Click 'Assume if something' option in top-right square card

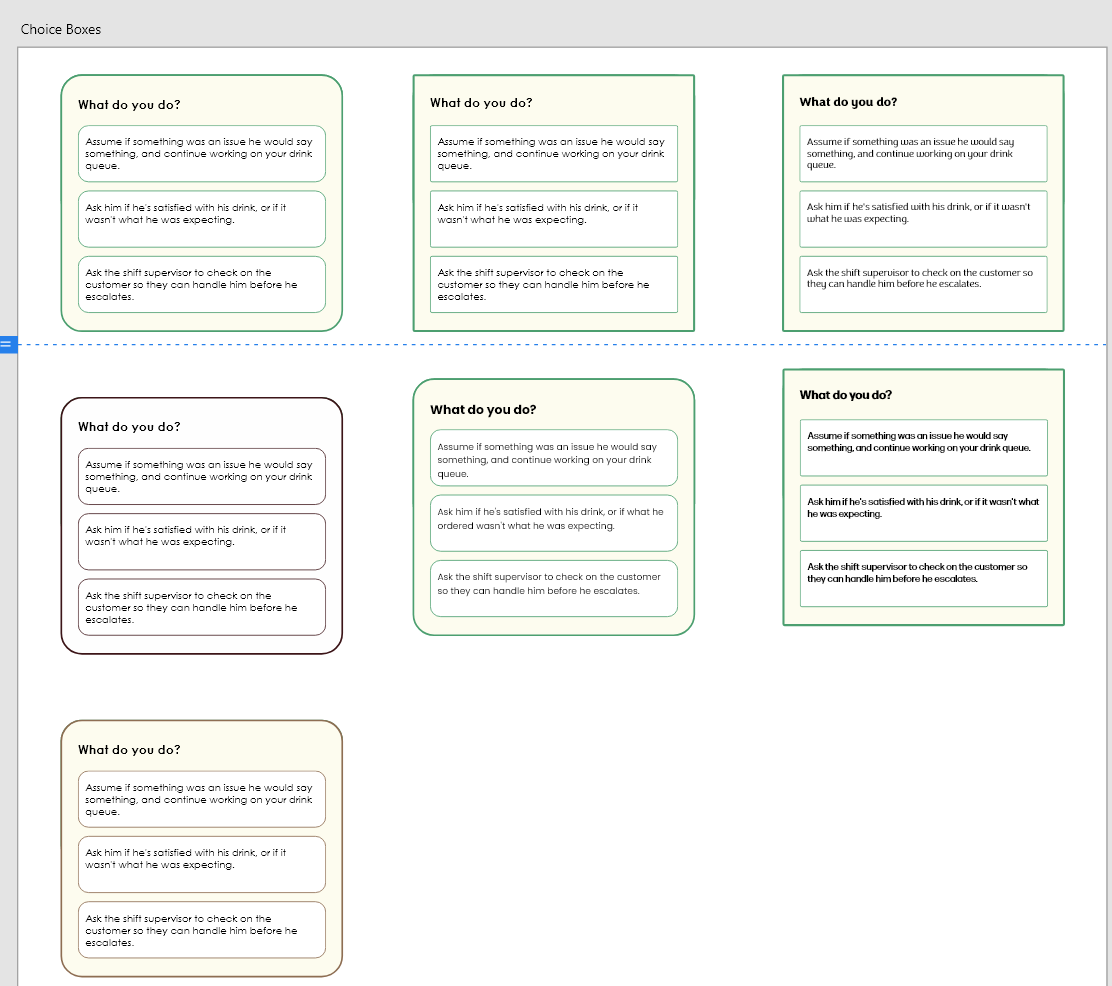pyautogui.click(x=923, y=154)
